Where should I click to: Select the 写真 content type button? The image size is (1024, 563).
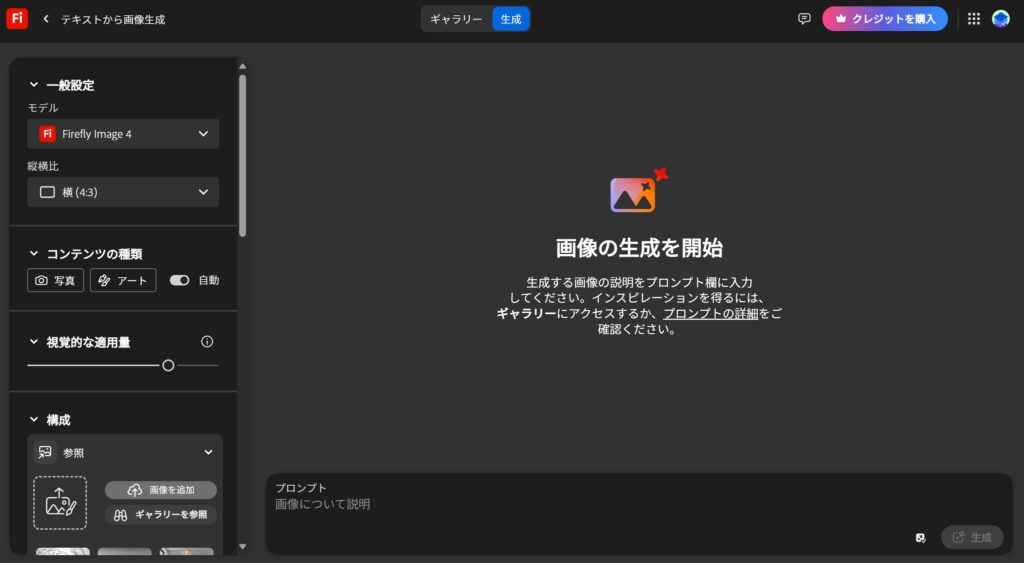pyautogui.click(x=56, y=280)
